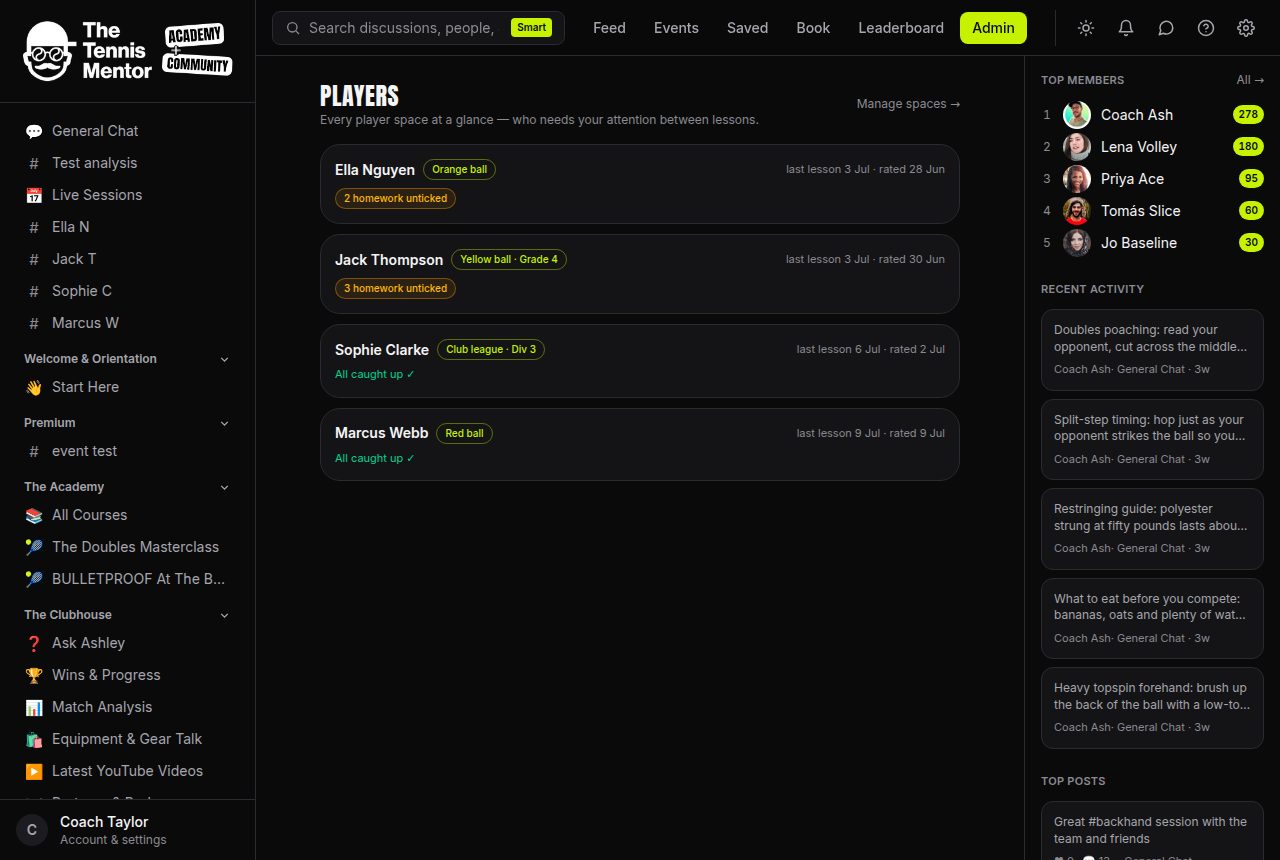
Task: Open the Book tab
Action: (813, 28)
